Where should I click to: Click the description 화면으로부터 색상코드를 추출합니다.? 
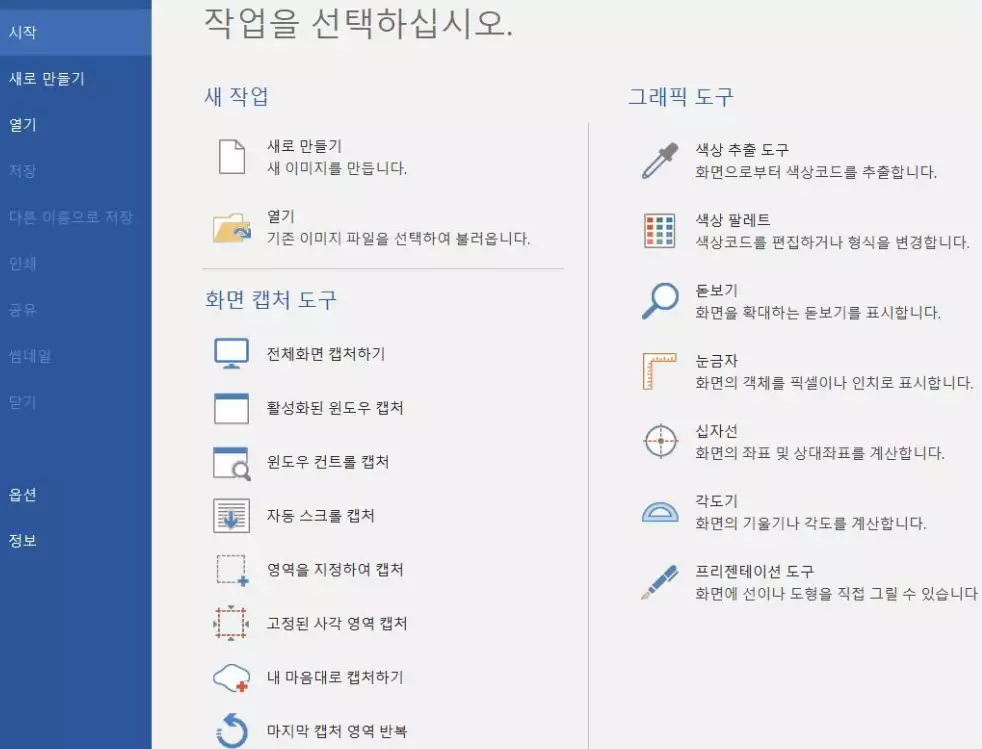816,172
